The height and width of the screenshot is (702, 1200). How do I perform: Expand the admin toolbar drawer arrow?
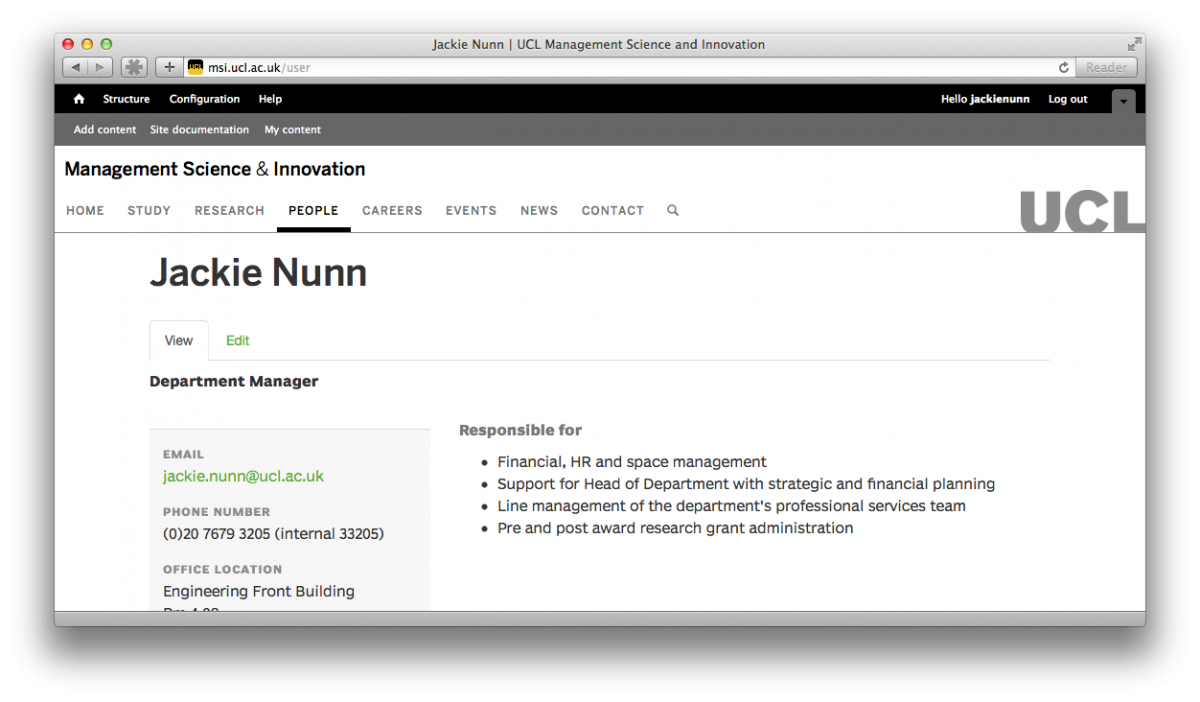(1124, 100)
